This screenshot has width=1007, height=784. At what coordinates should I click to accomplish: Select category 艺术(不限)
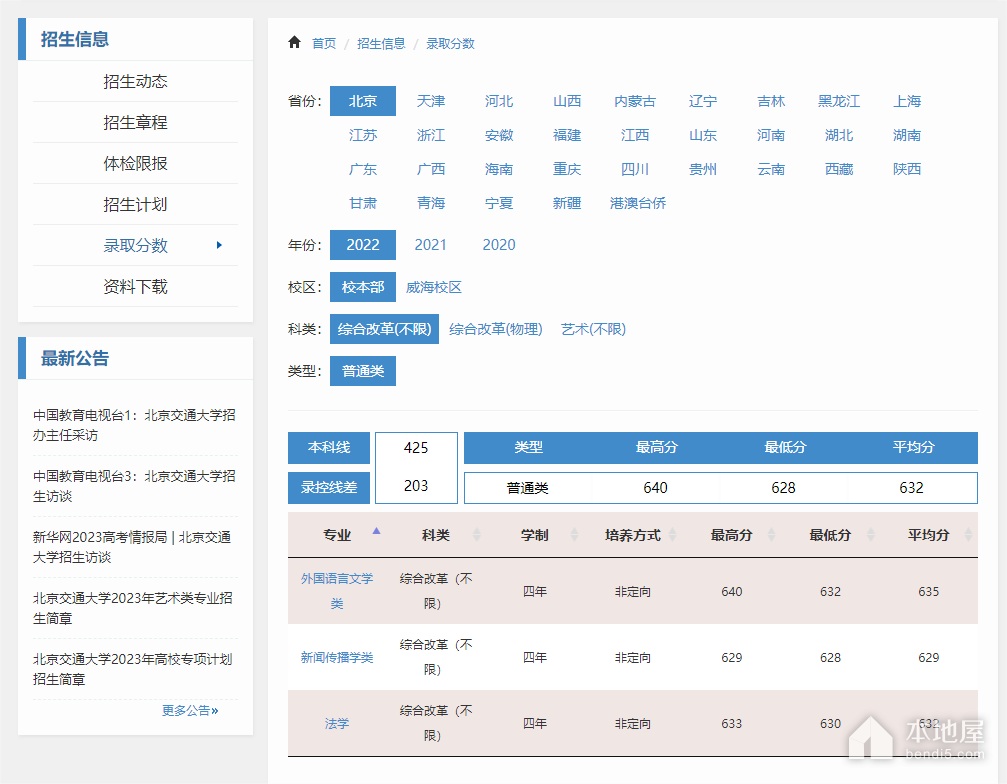593,329
